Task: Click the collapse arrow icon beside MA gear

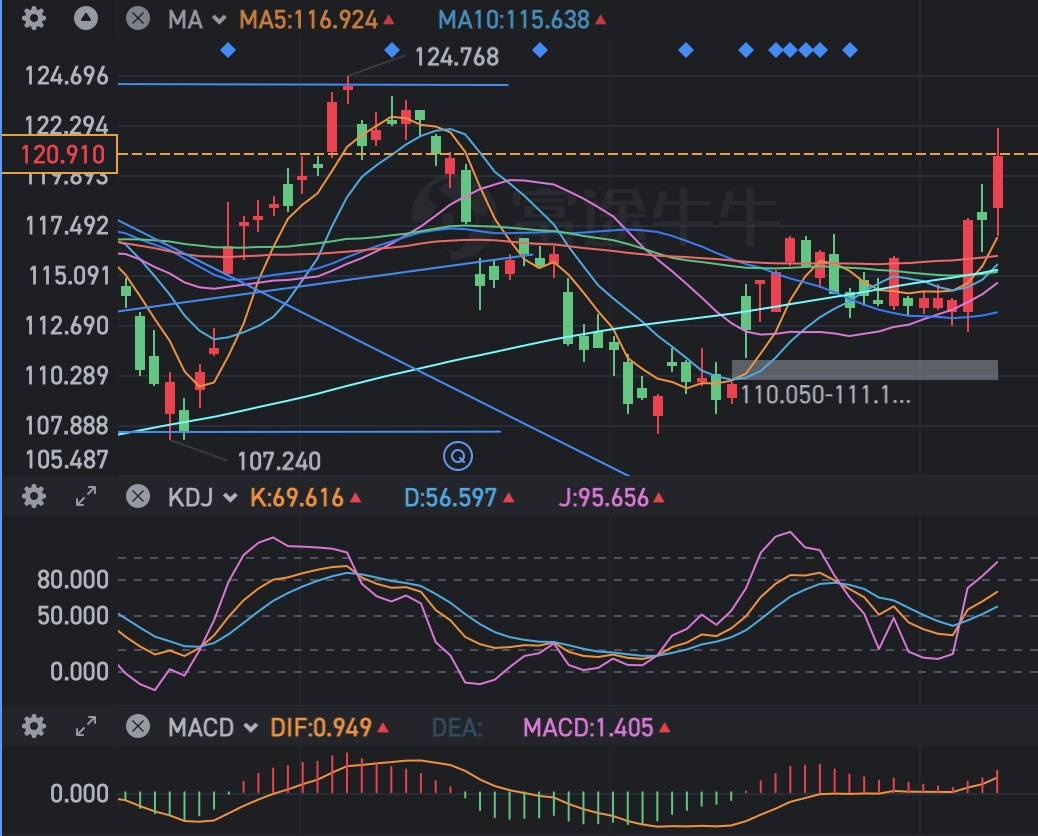Action: tap(86, 19)
